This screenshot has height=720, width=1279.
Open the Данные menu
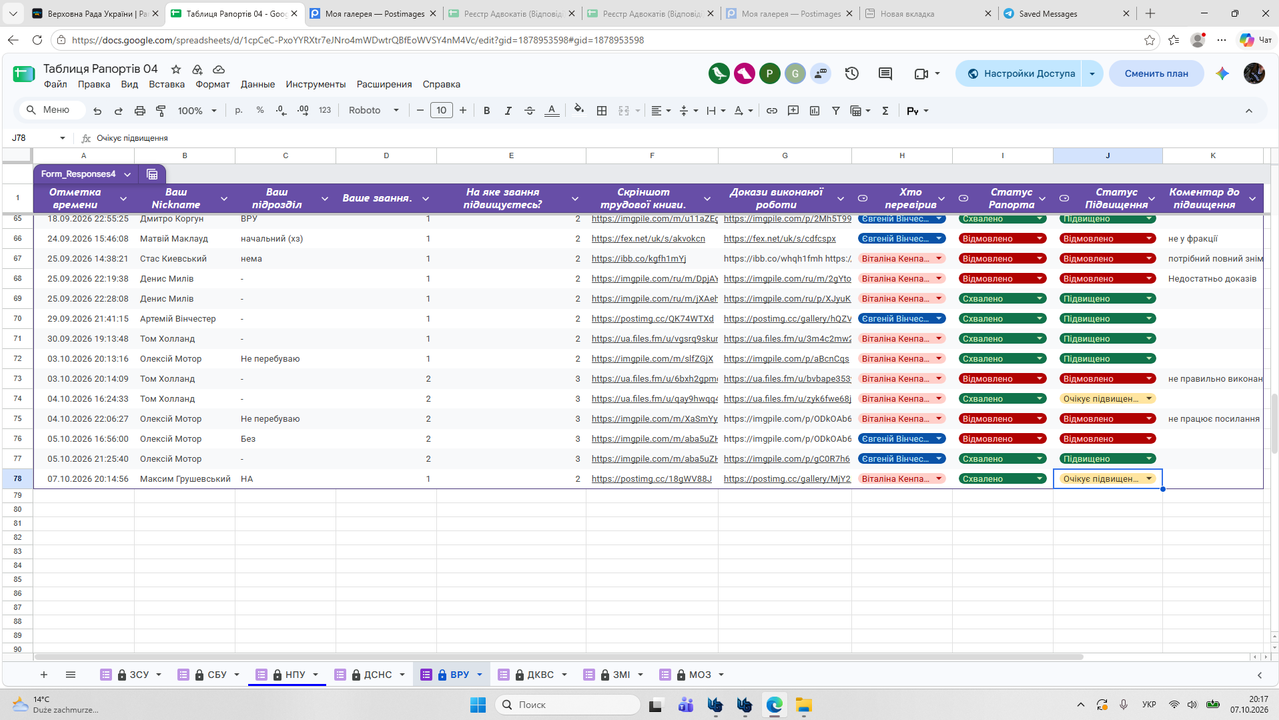[257, 85]
